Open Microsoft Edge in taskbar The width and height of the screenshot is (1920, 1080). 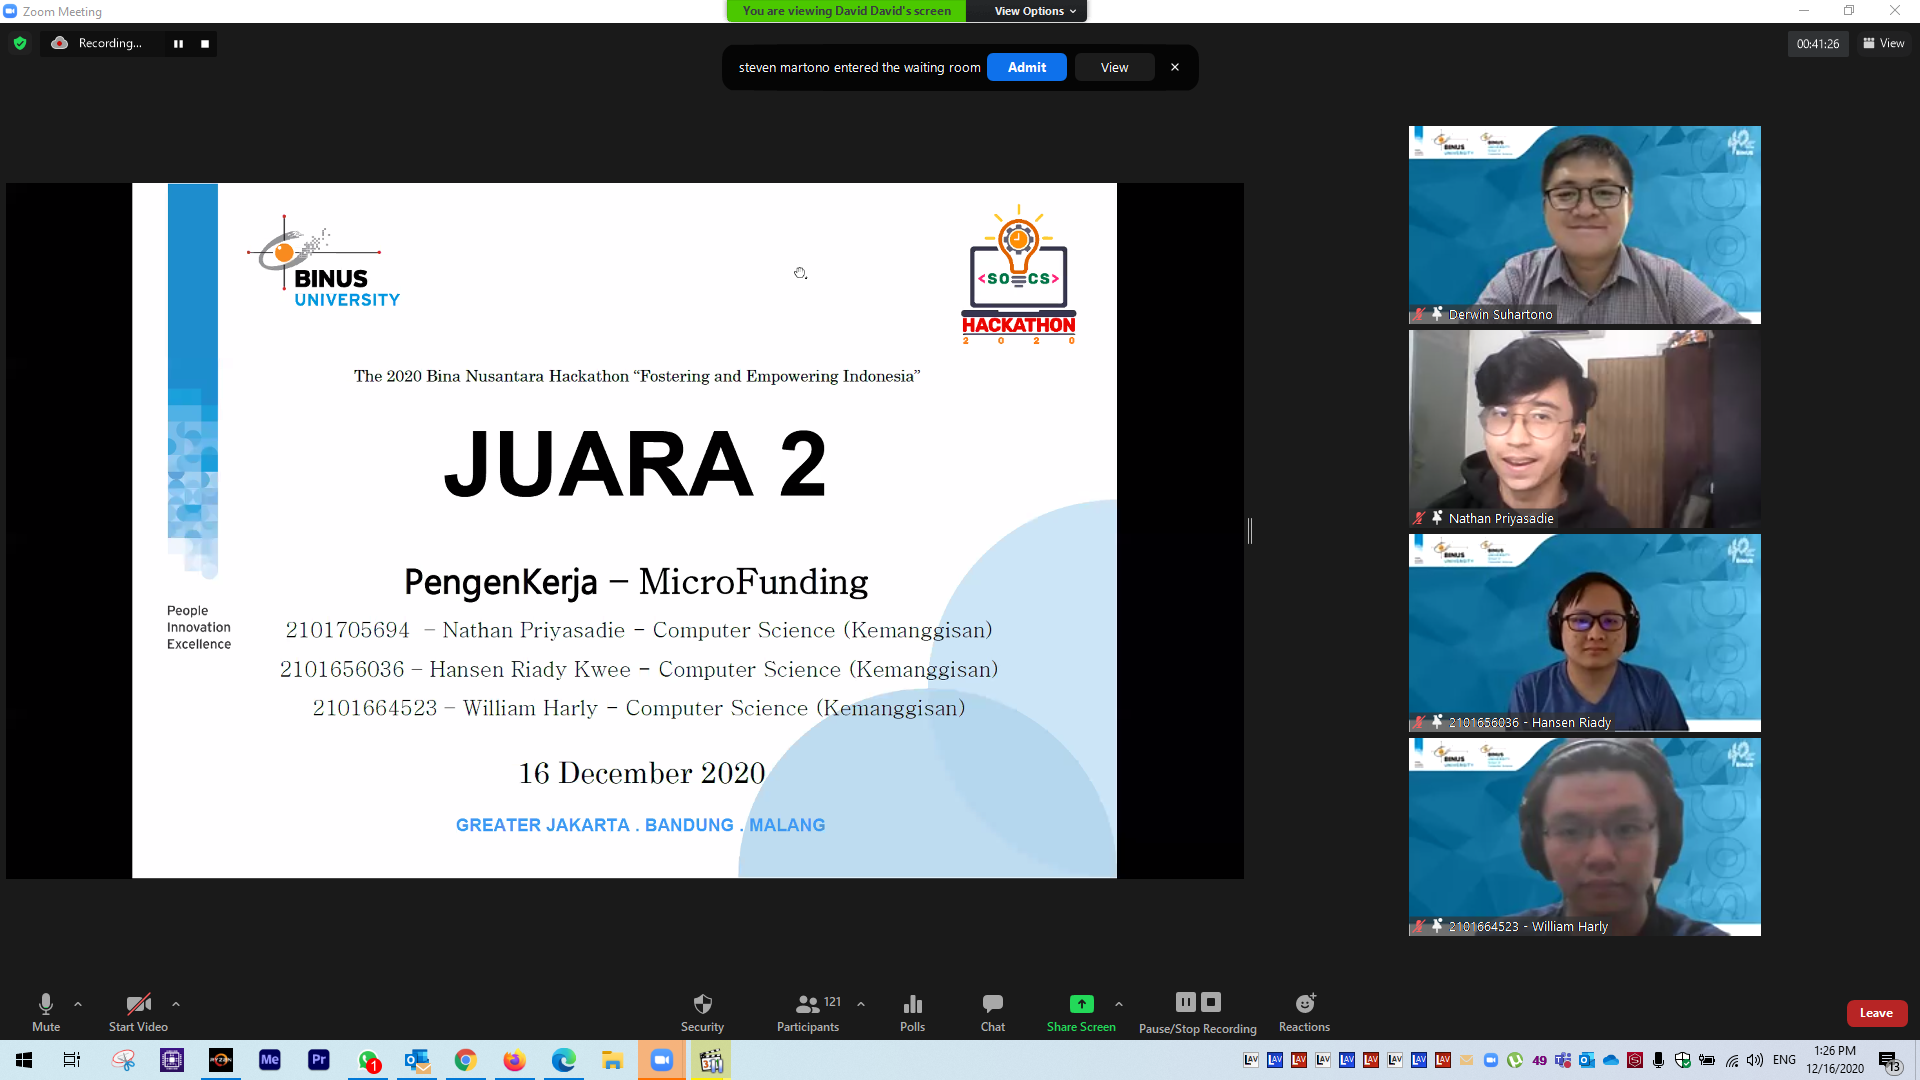tap(564, 1060)
